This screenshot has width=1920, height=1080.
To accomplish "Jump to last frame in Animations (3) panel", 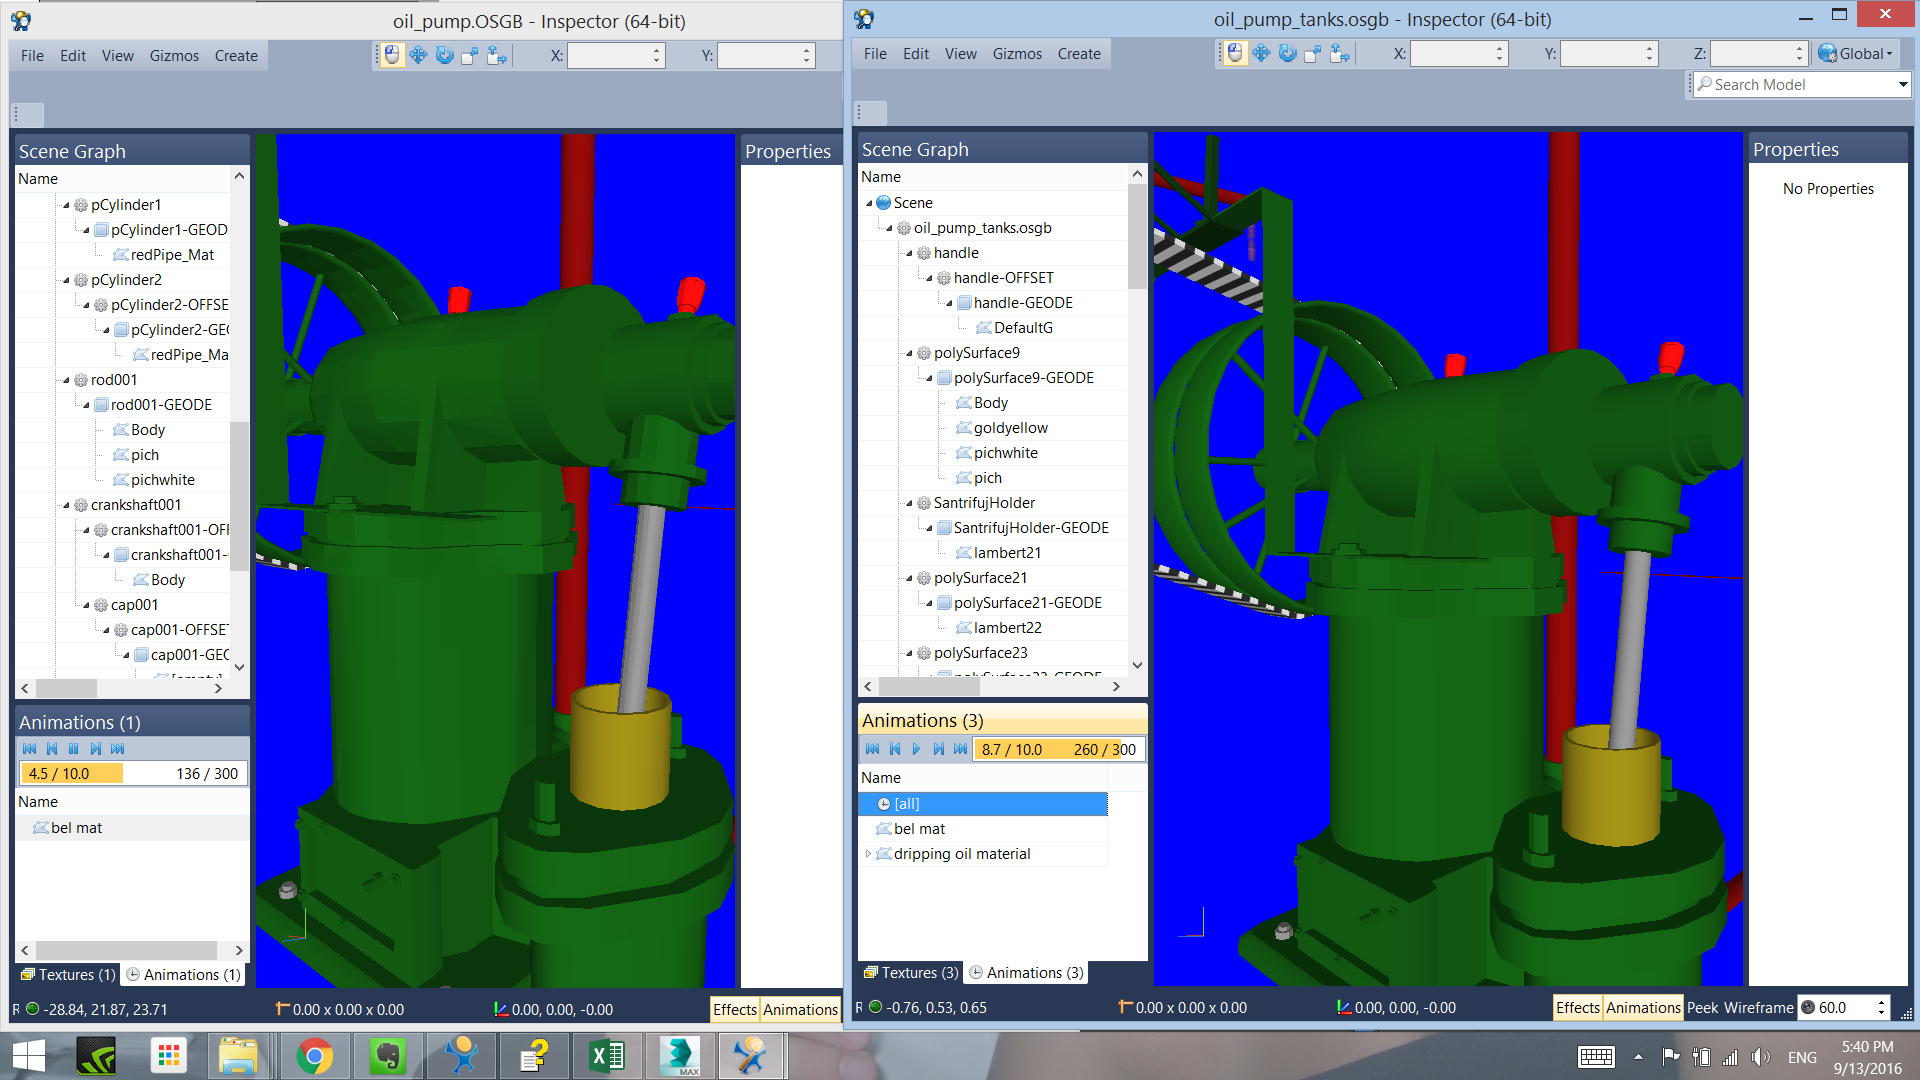I will (960, 749).
